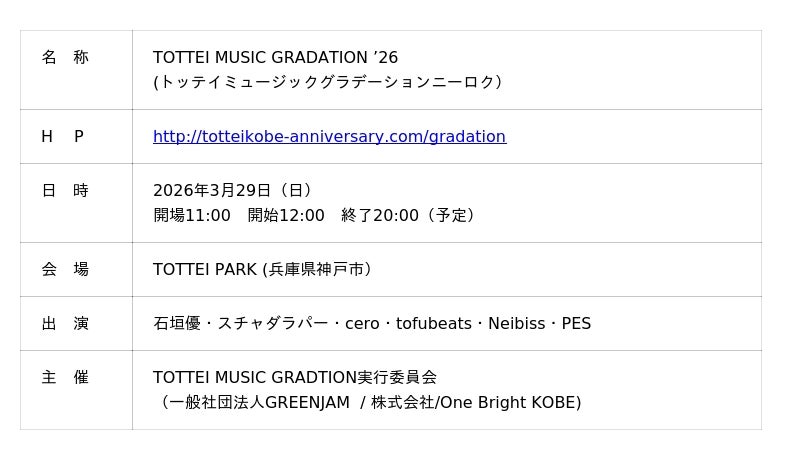Click the 開始12:00 start time text
The width and height of the screenshot is (800, 460).
(286, 215)
